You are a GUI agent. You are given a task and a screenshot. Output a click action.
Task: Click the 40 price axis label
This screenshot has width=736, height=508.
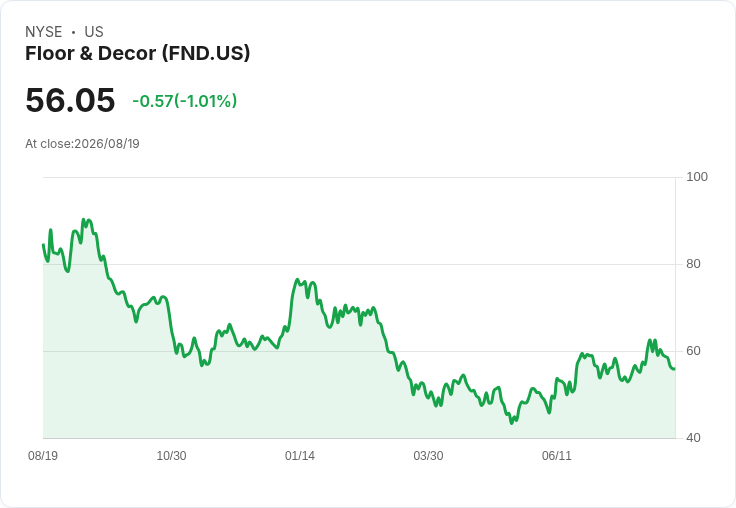coord(693,438)
